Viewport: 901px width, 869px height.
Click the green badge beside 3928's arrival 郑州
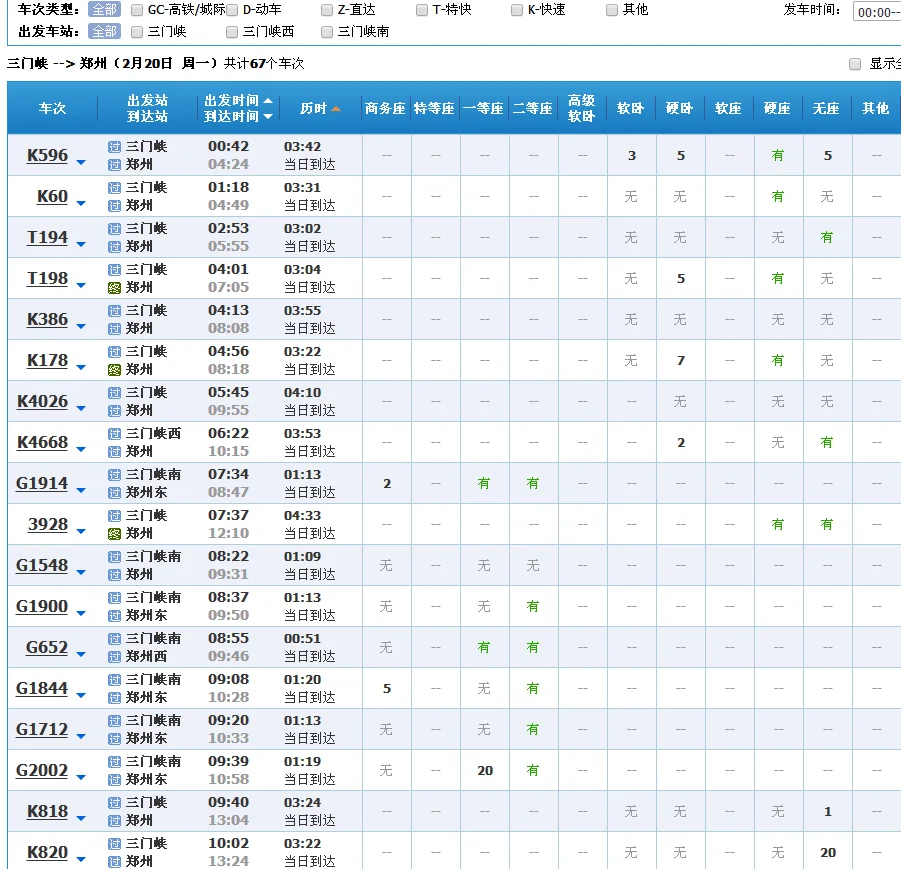pyautogui.click(x=114, y=533)
